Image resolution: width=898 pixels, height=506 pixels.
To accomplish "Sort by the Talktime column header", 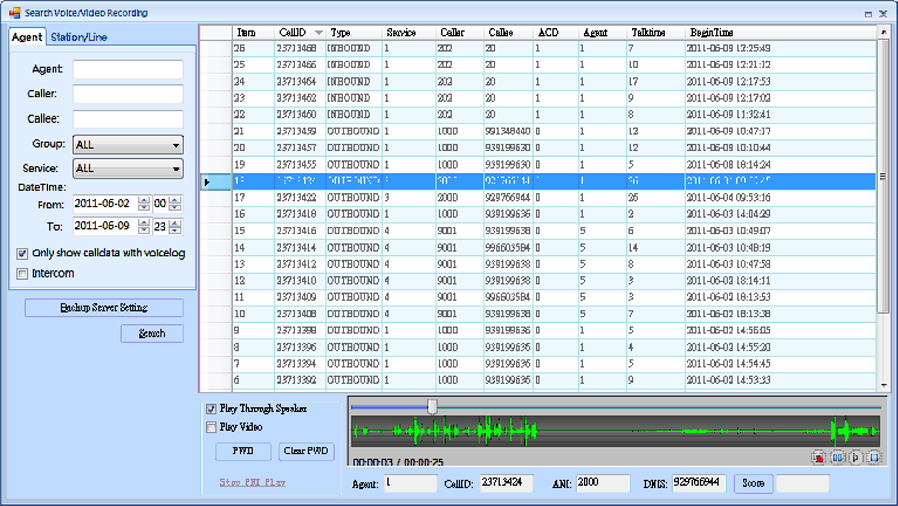I will click(655, 33).
